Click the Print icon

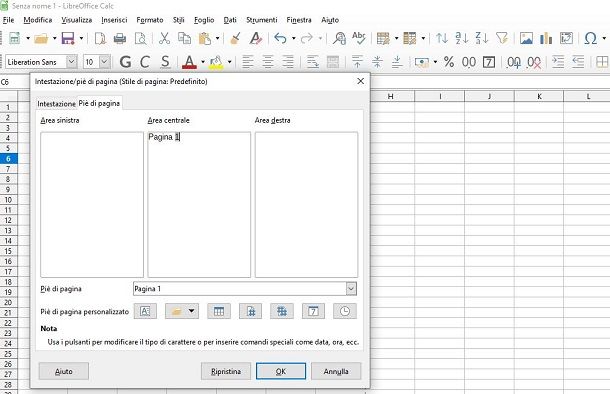tap(120, 38)
